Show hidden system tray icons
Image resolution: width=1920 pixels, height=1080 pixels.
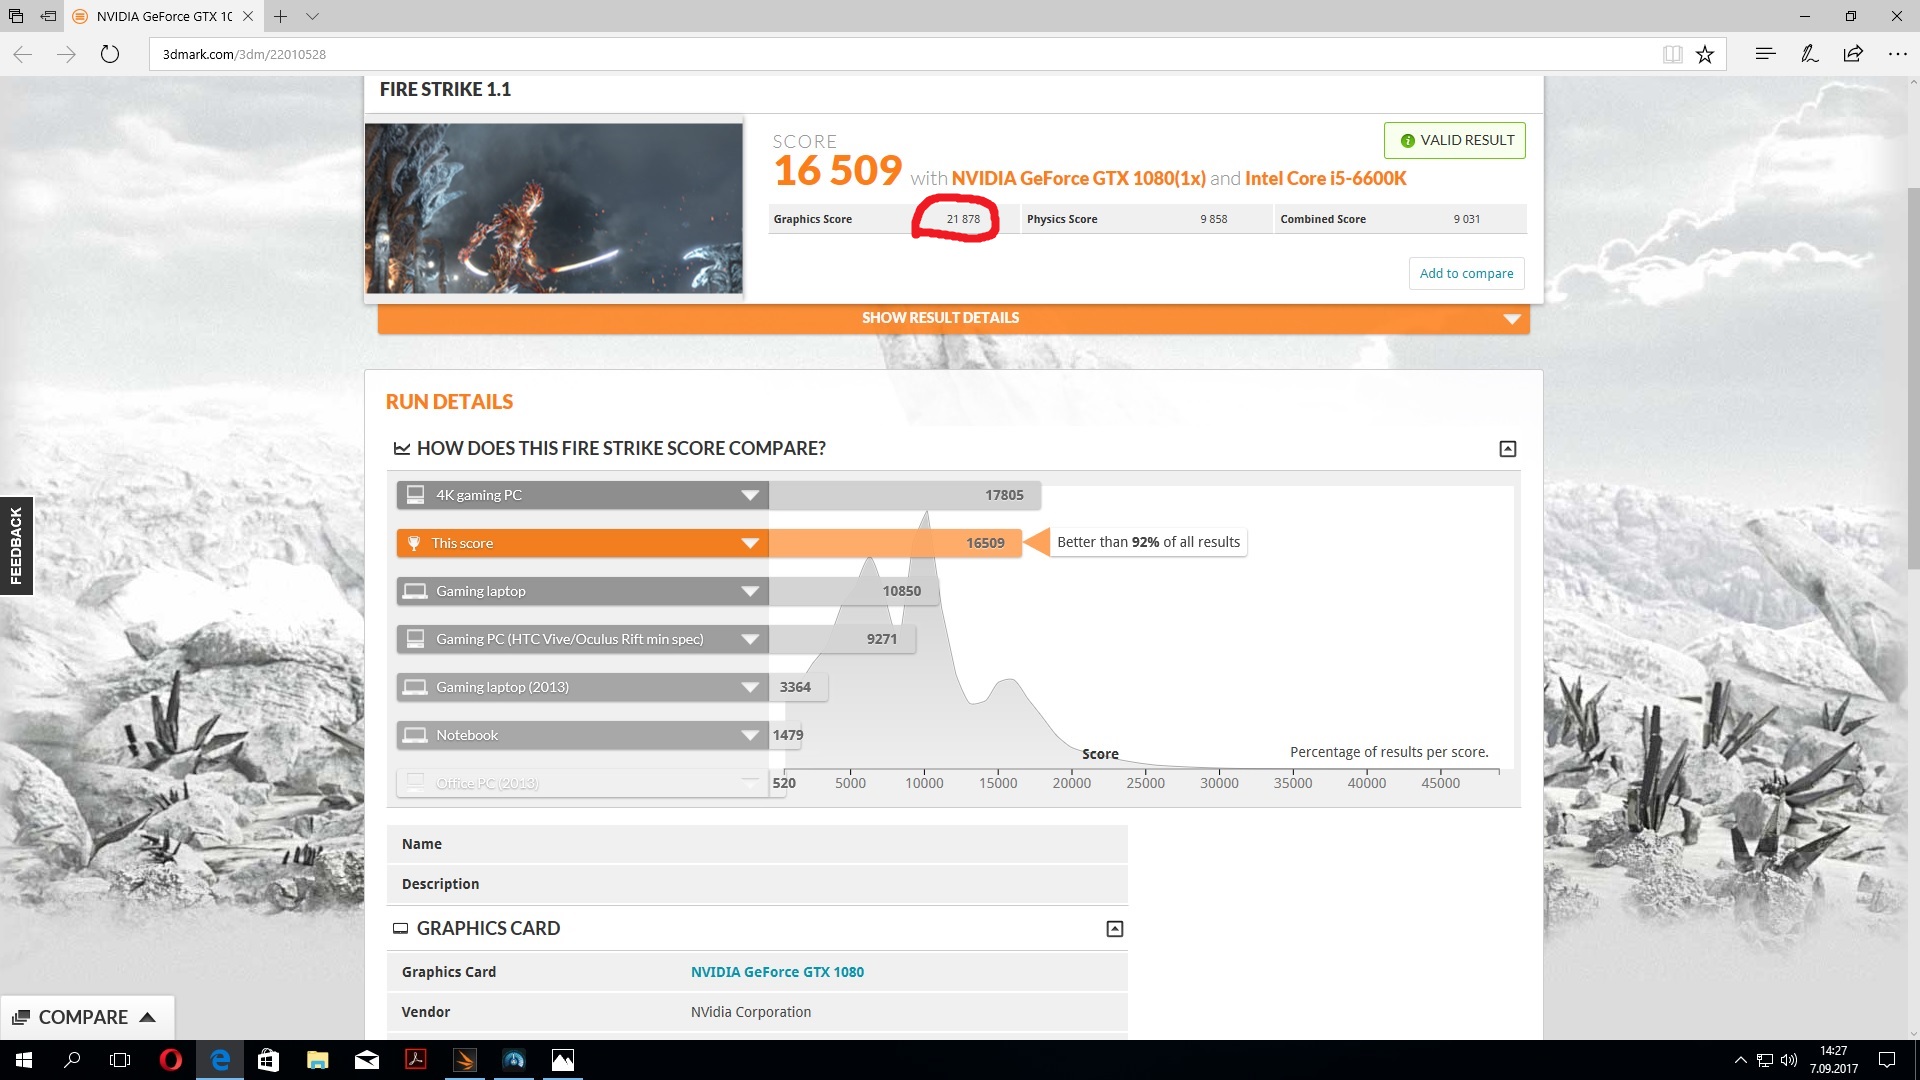tap(1740, 1060)
